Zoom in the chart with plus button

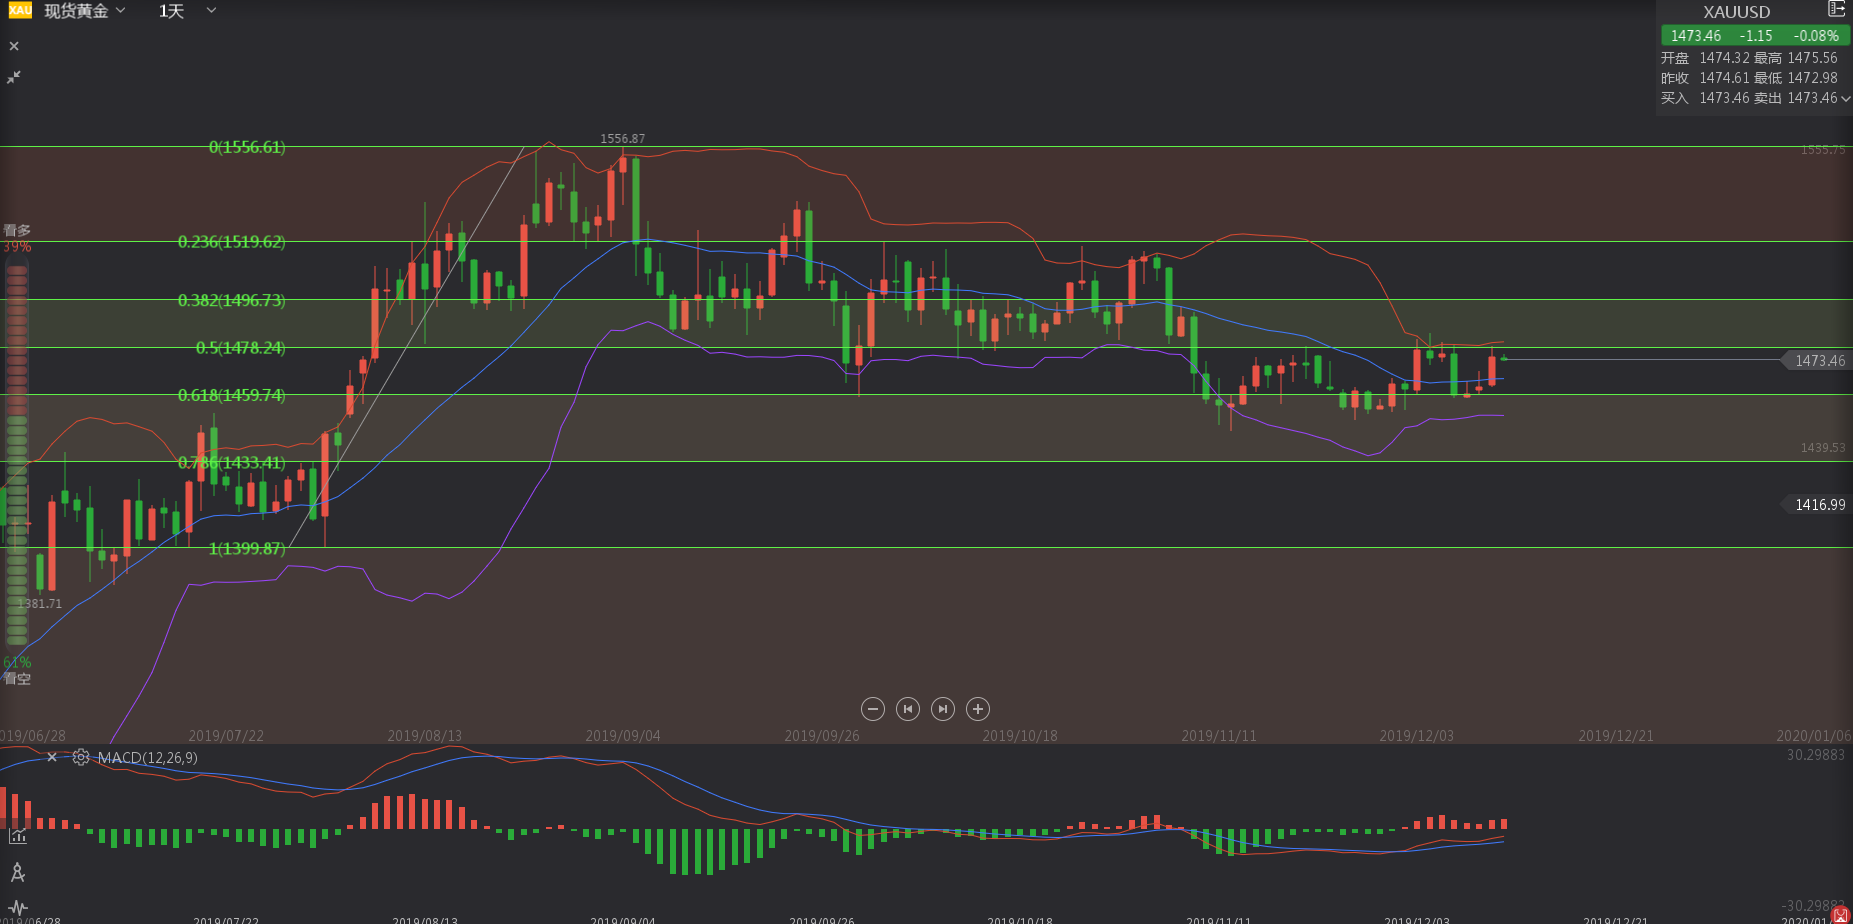978,709
